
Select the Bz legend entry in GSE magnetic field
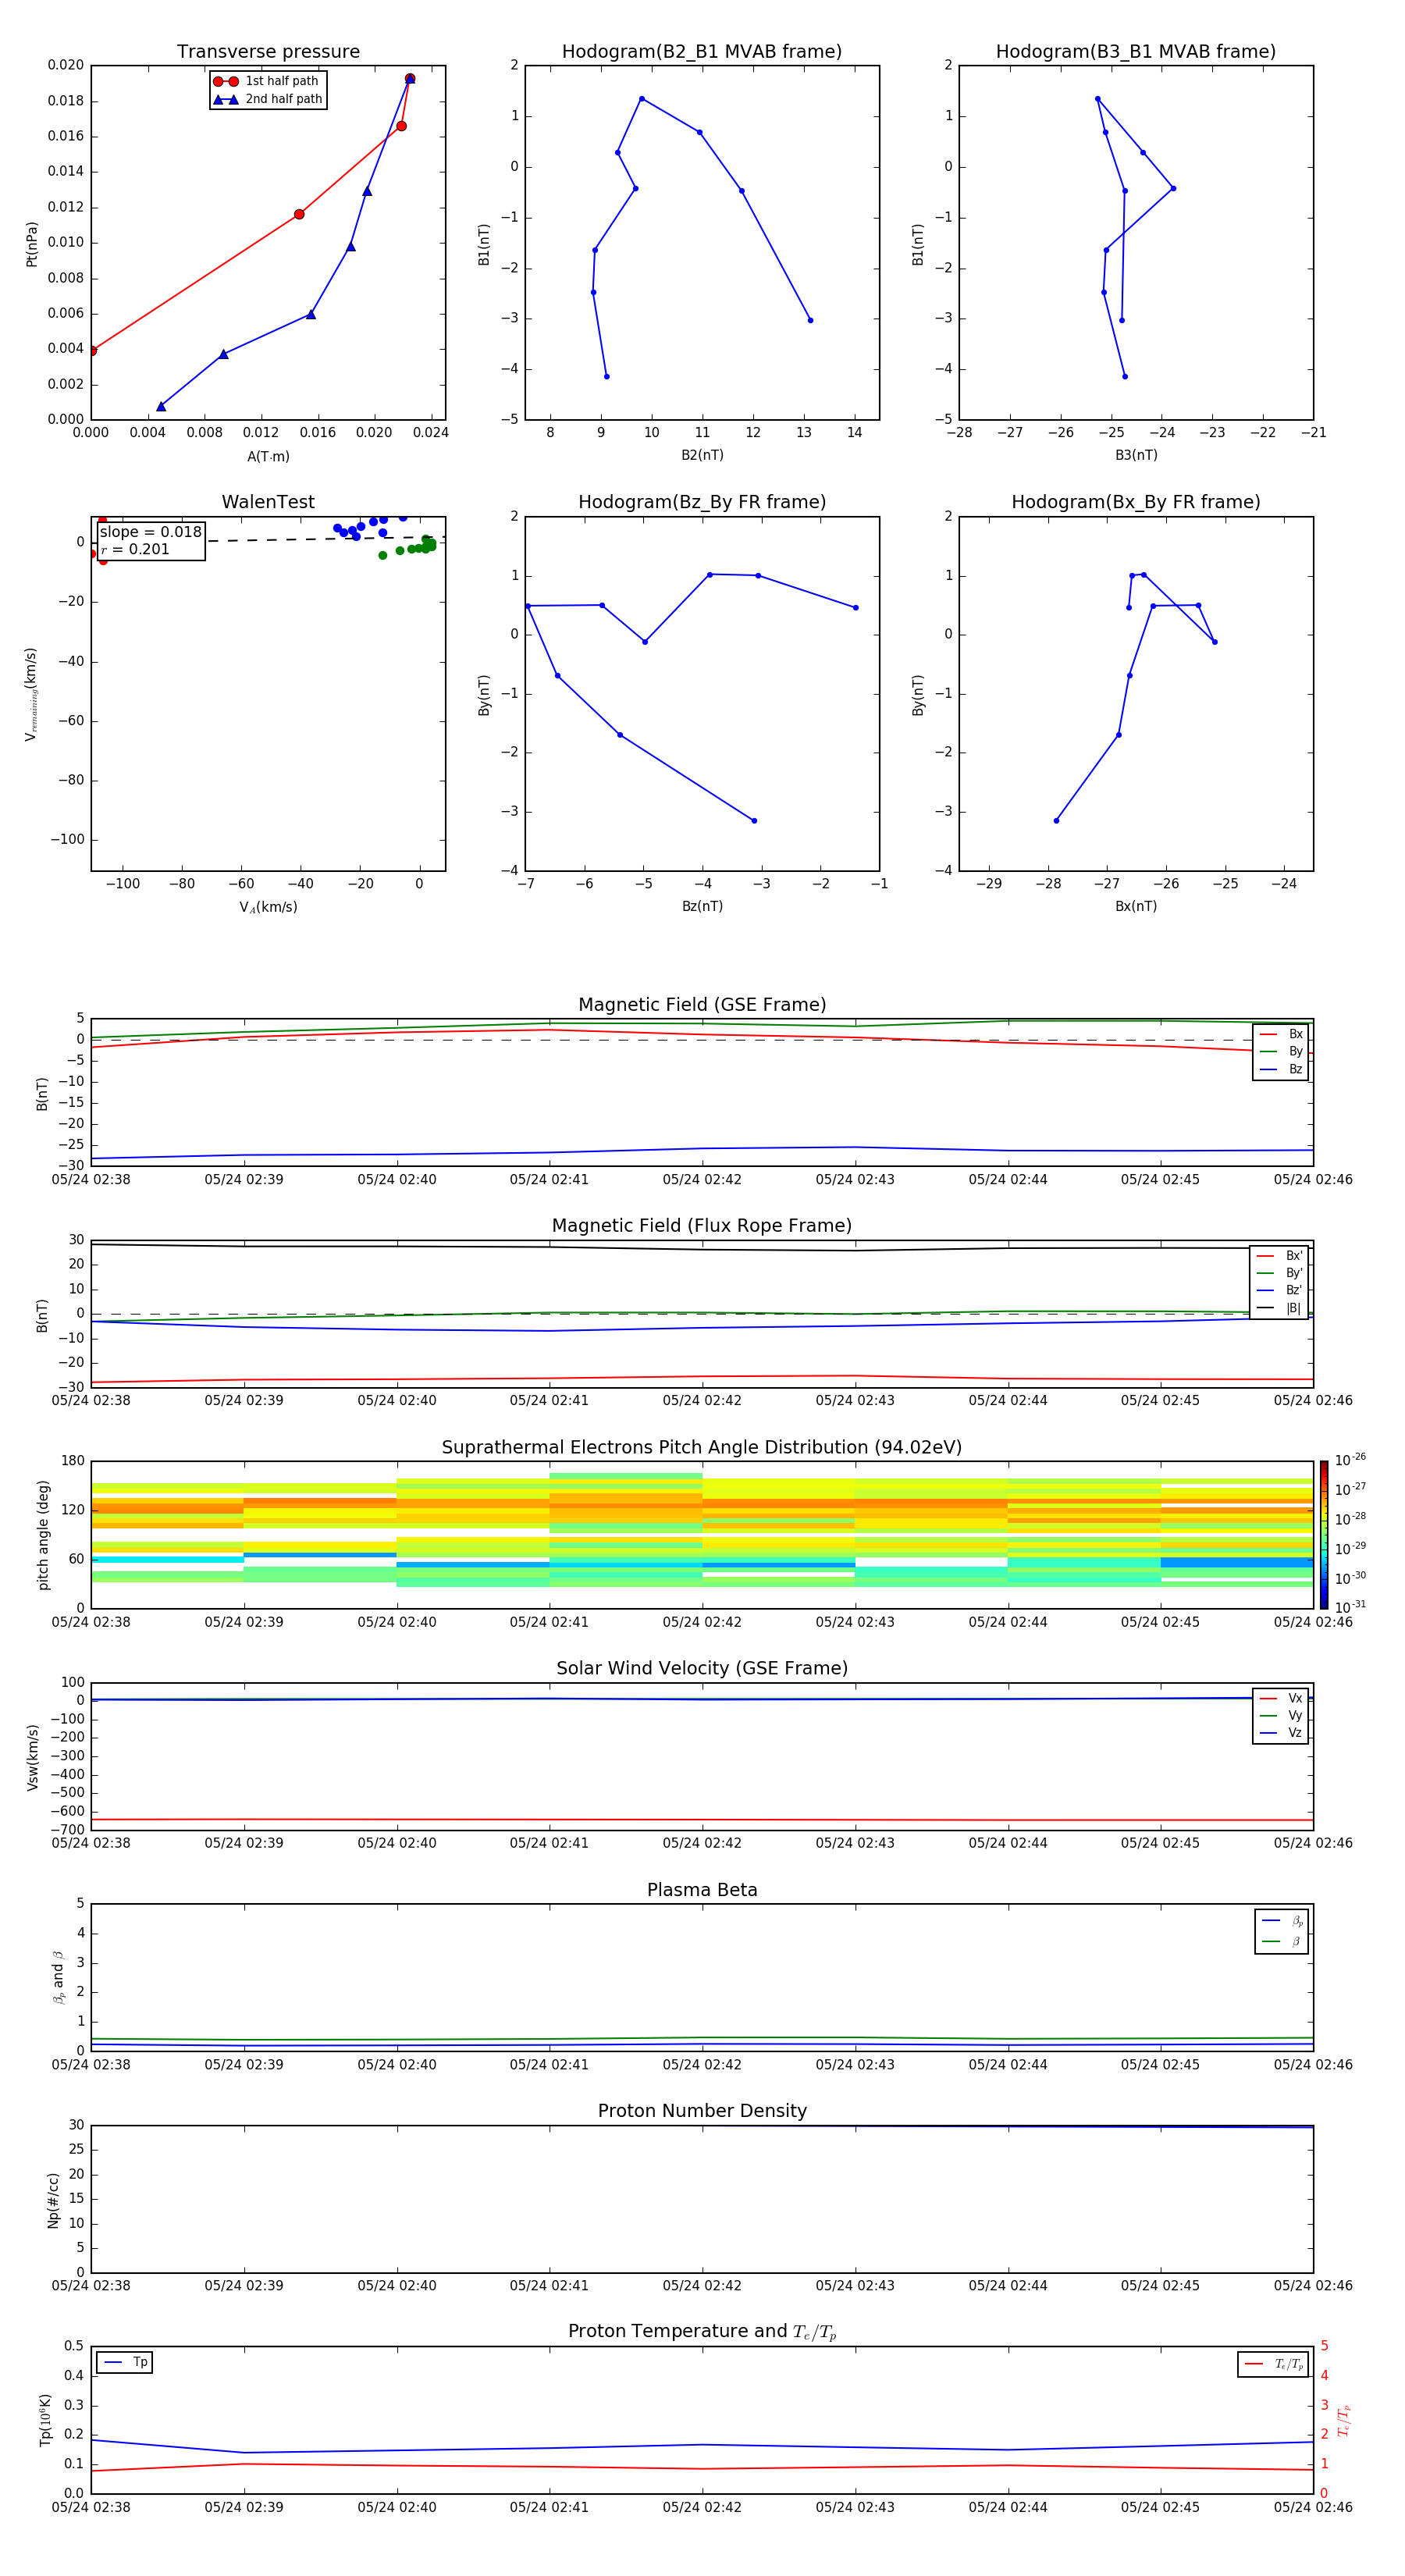[x=1281, y=1069]
